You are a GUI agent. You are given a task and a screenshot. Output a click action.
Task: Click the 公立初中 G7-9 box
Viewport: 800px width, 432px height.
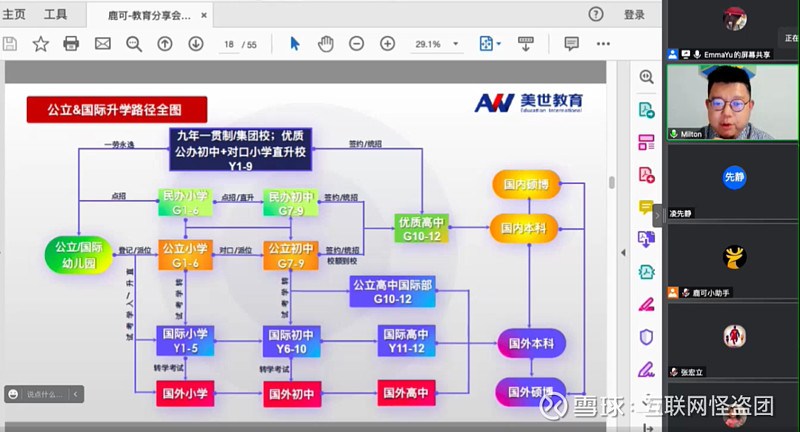[291, 256]
